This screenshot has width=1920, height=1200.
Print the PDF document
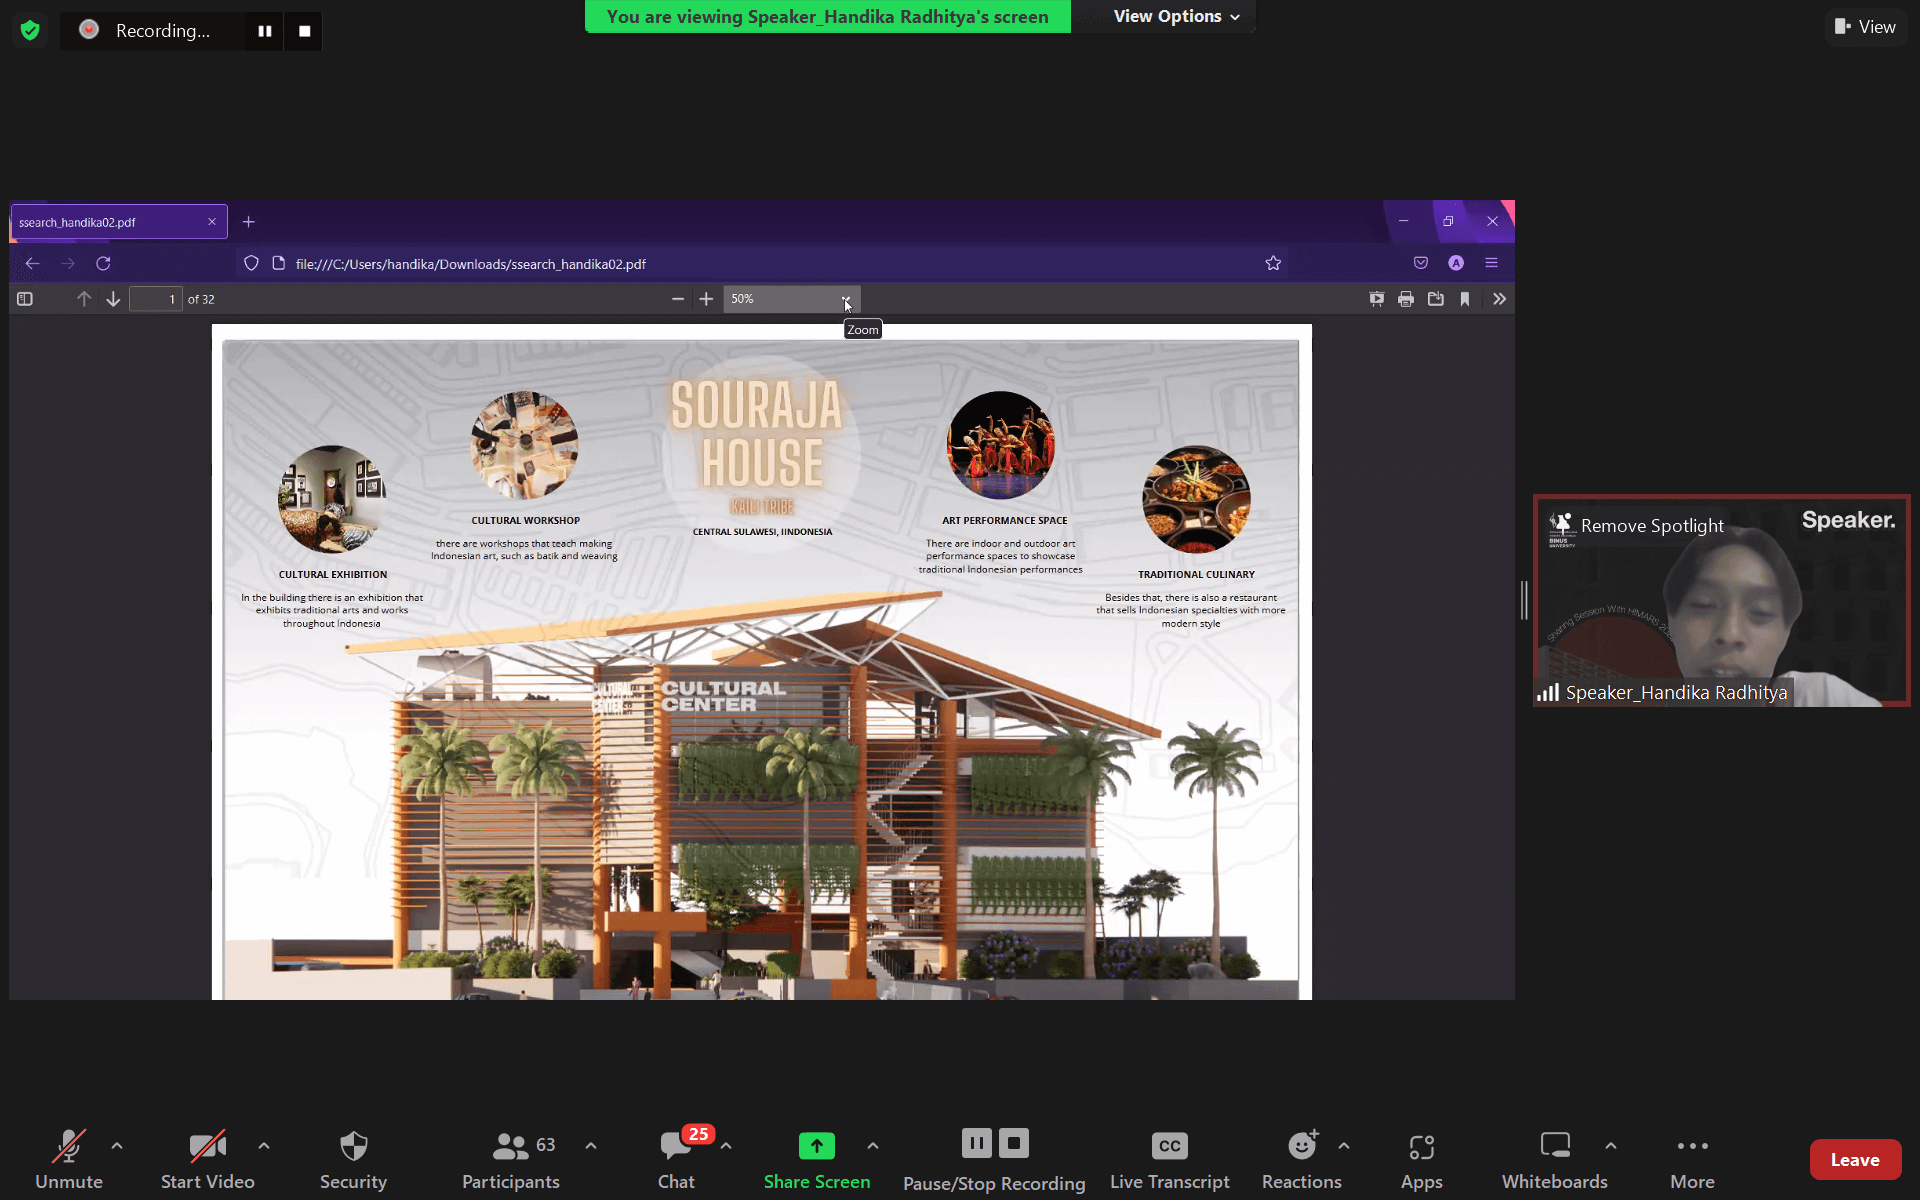coord(1406,299)
